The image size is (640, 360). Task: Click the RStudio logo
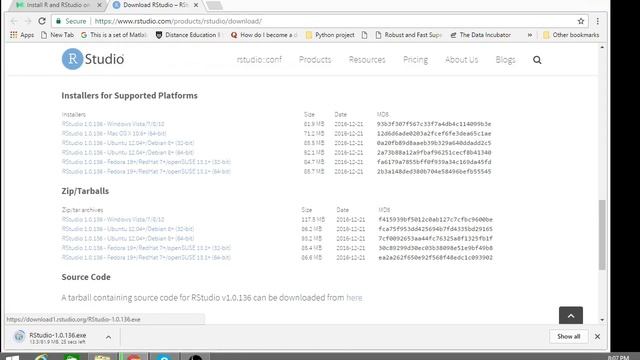coord(93,59)
